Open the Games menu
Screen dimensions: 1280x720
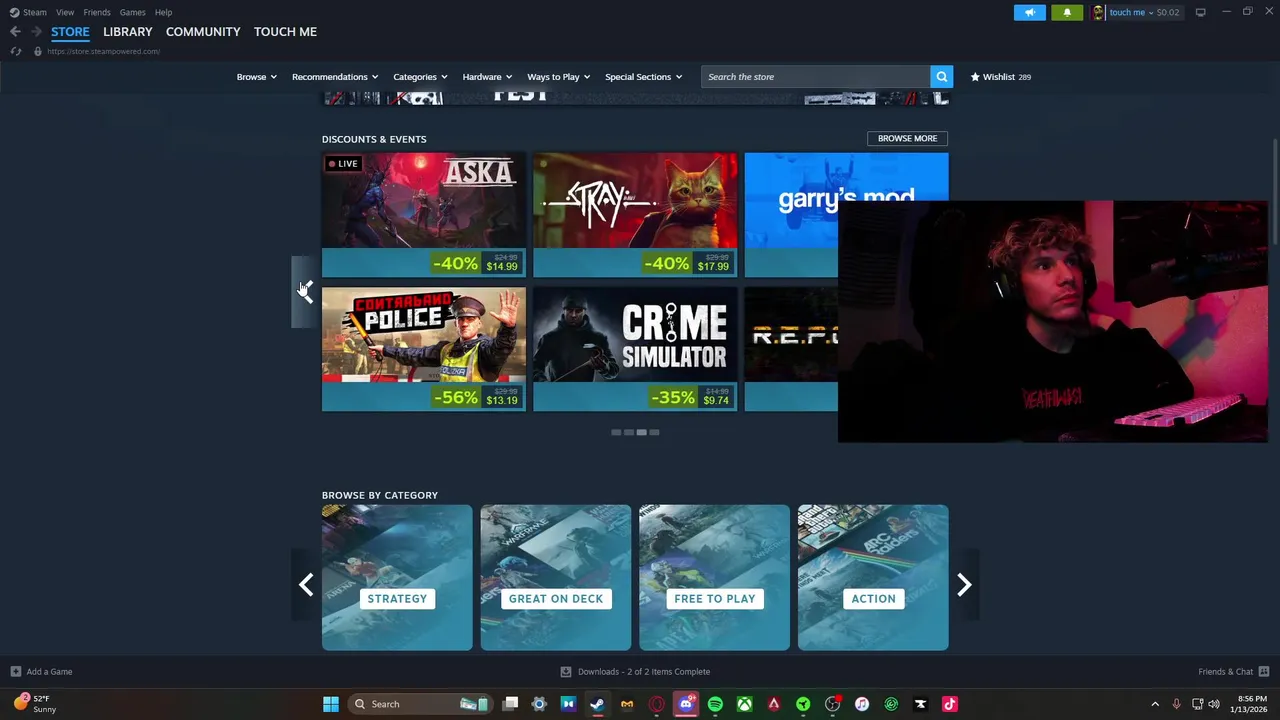pyautogui.click(x=132, y=12)
